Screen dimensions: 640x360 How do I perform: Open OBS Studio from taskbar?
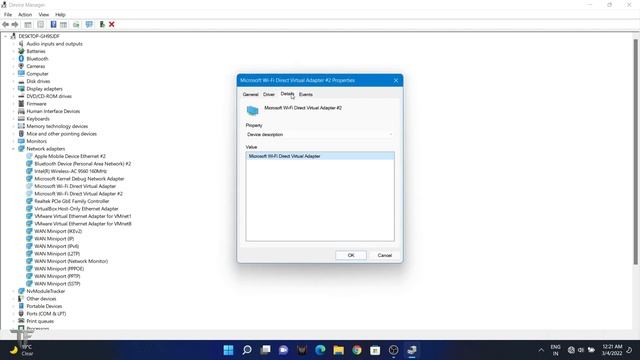pos(393,350)
